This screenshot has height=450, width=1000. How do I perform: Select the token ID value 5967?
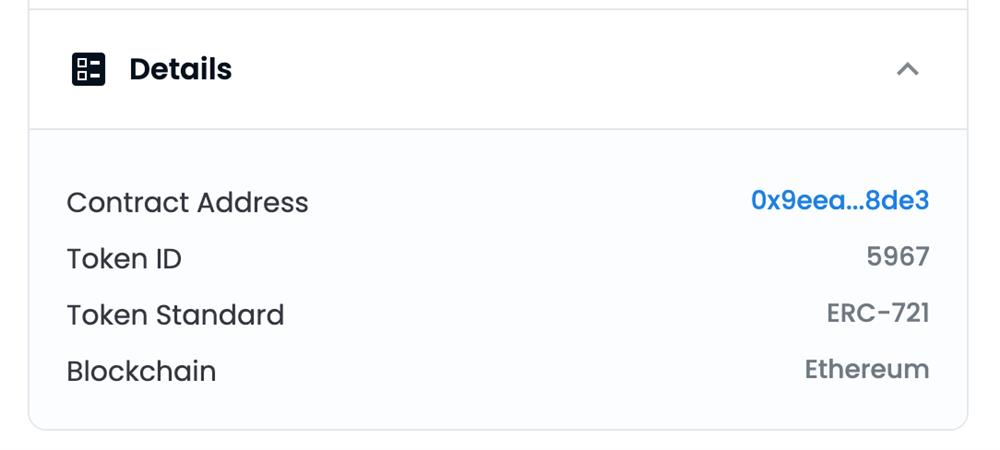tap(898, 257)
